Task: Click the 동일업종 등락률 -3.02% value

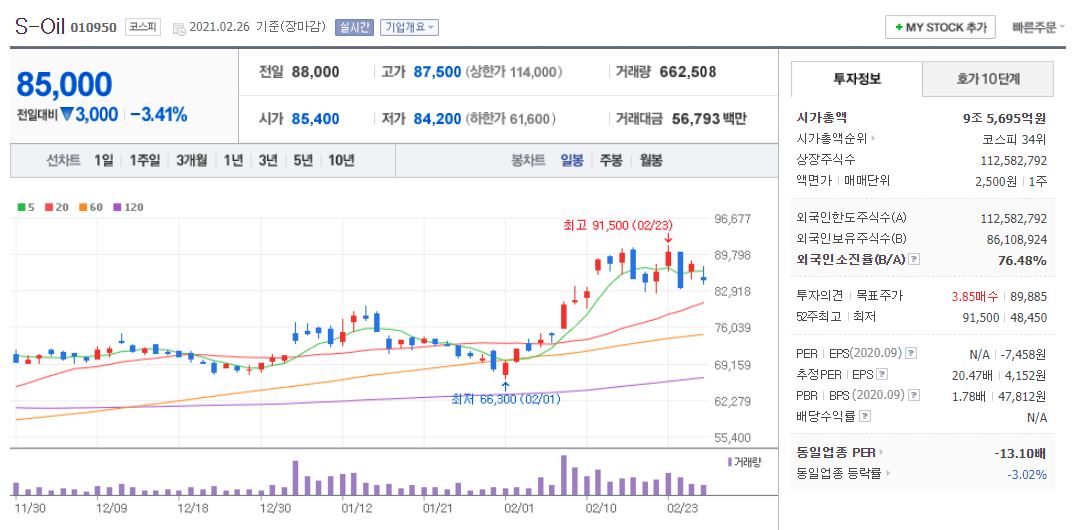Action: pos(1026,474)
